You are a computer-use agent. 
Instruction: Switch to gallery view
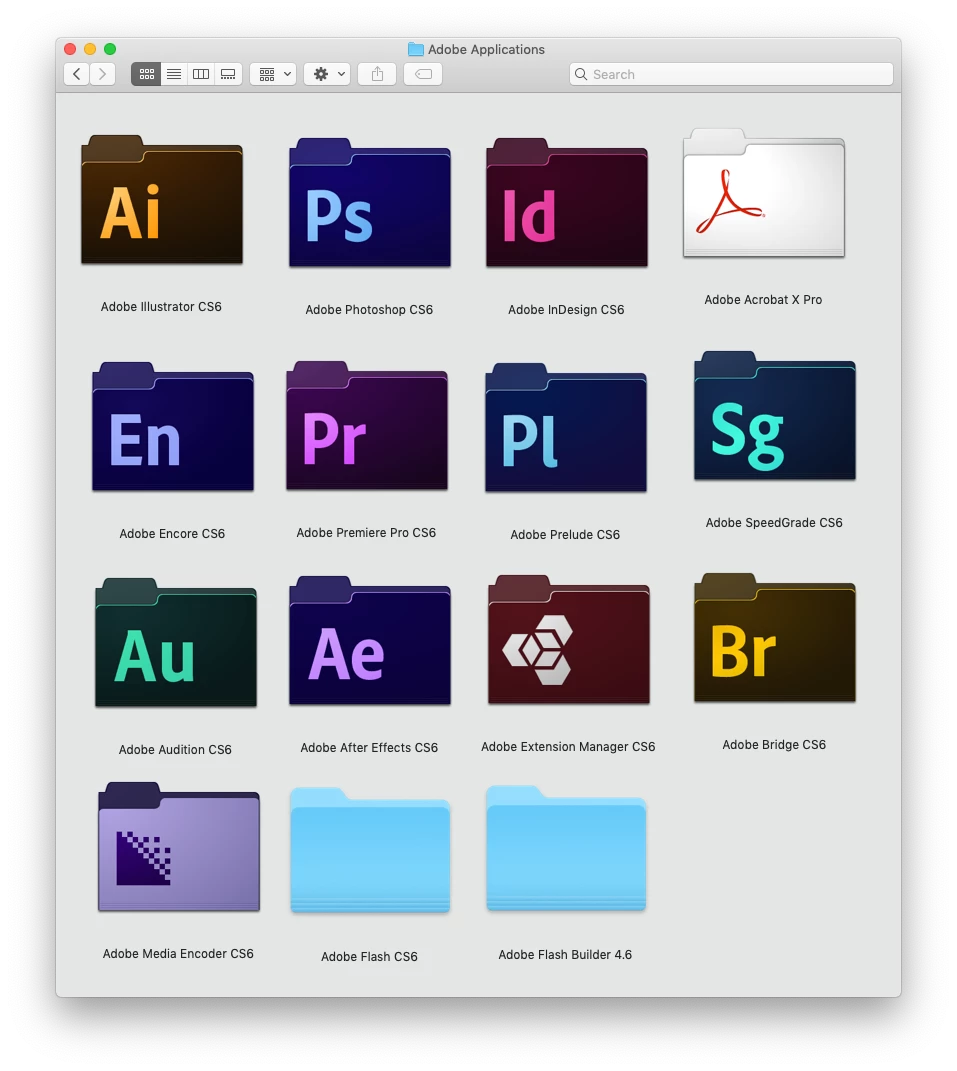coord(228,74)
